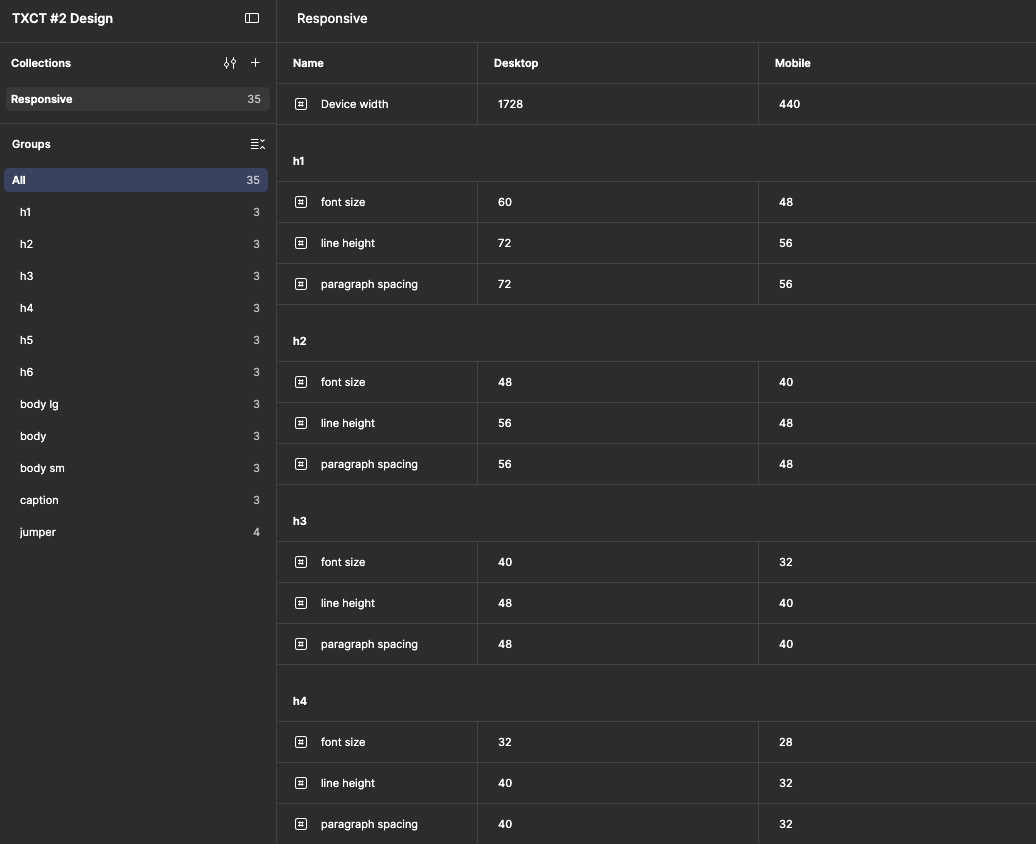
Task: Click number icon of h2 line height
Action: click(x=301, y=423)
